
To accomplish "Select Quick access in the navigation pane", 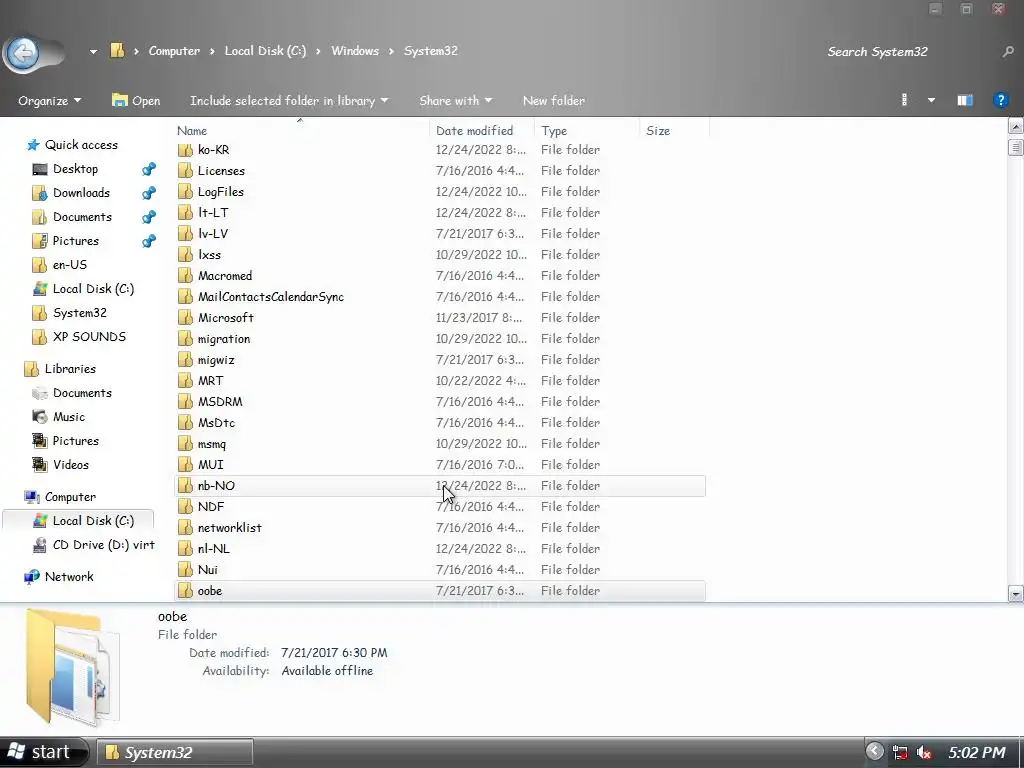I will 81,145.
